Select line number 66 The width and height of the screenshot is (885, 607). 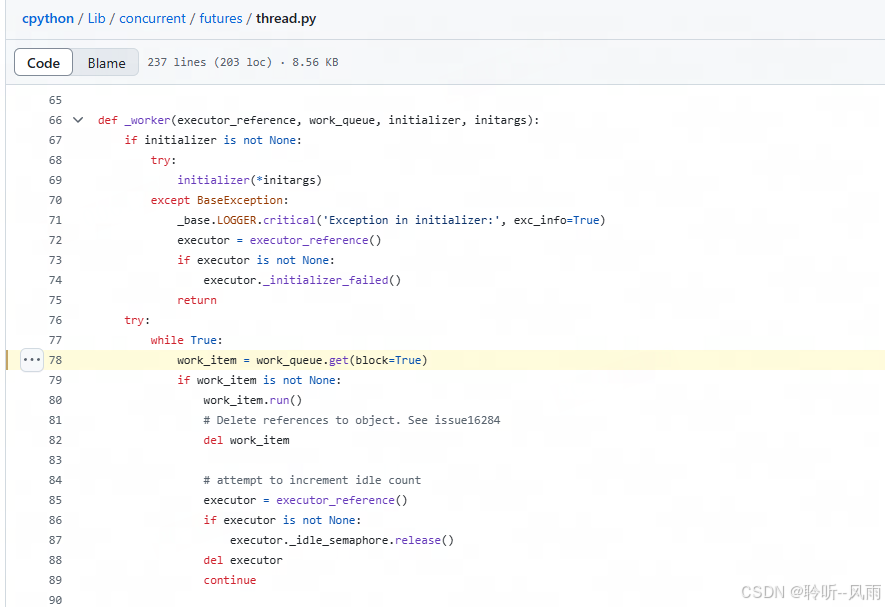click(55, 120)
